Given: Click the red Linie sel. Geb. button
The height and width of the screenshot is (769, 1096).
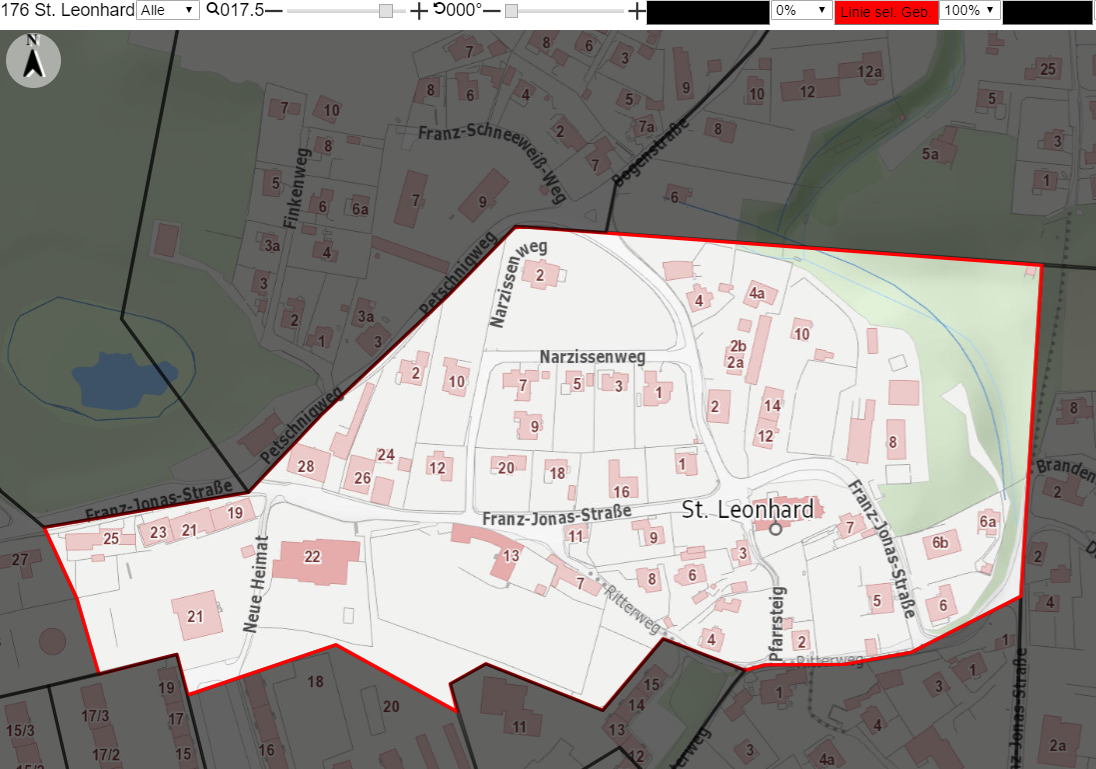Looking at the screenshot, I should [x=886, y=12].
